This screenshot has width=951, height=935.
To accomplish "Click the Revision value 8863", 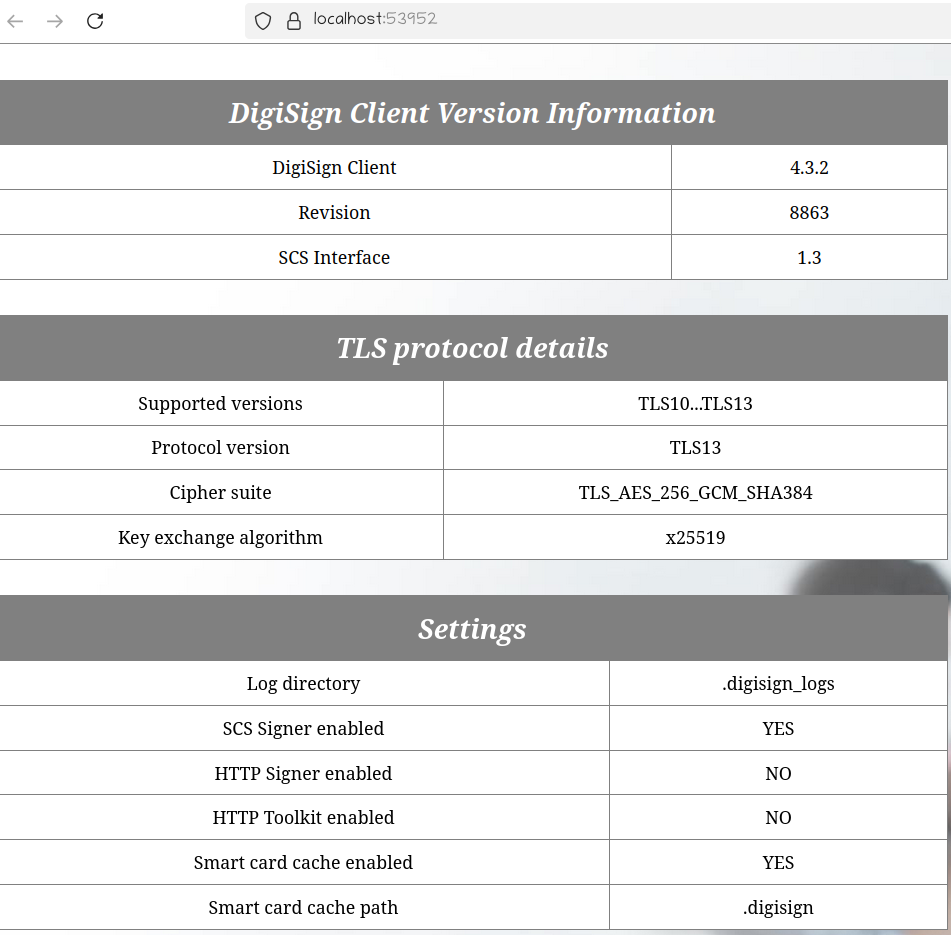I will (809, 213).
